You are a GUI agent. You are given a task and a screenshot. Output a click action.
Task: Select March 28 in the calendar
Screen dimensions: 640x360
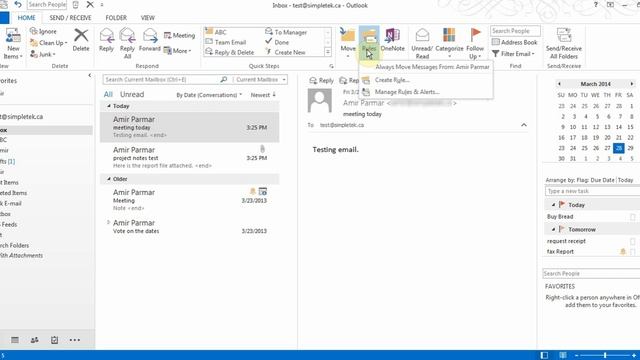coord(619,148)
